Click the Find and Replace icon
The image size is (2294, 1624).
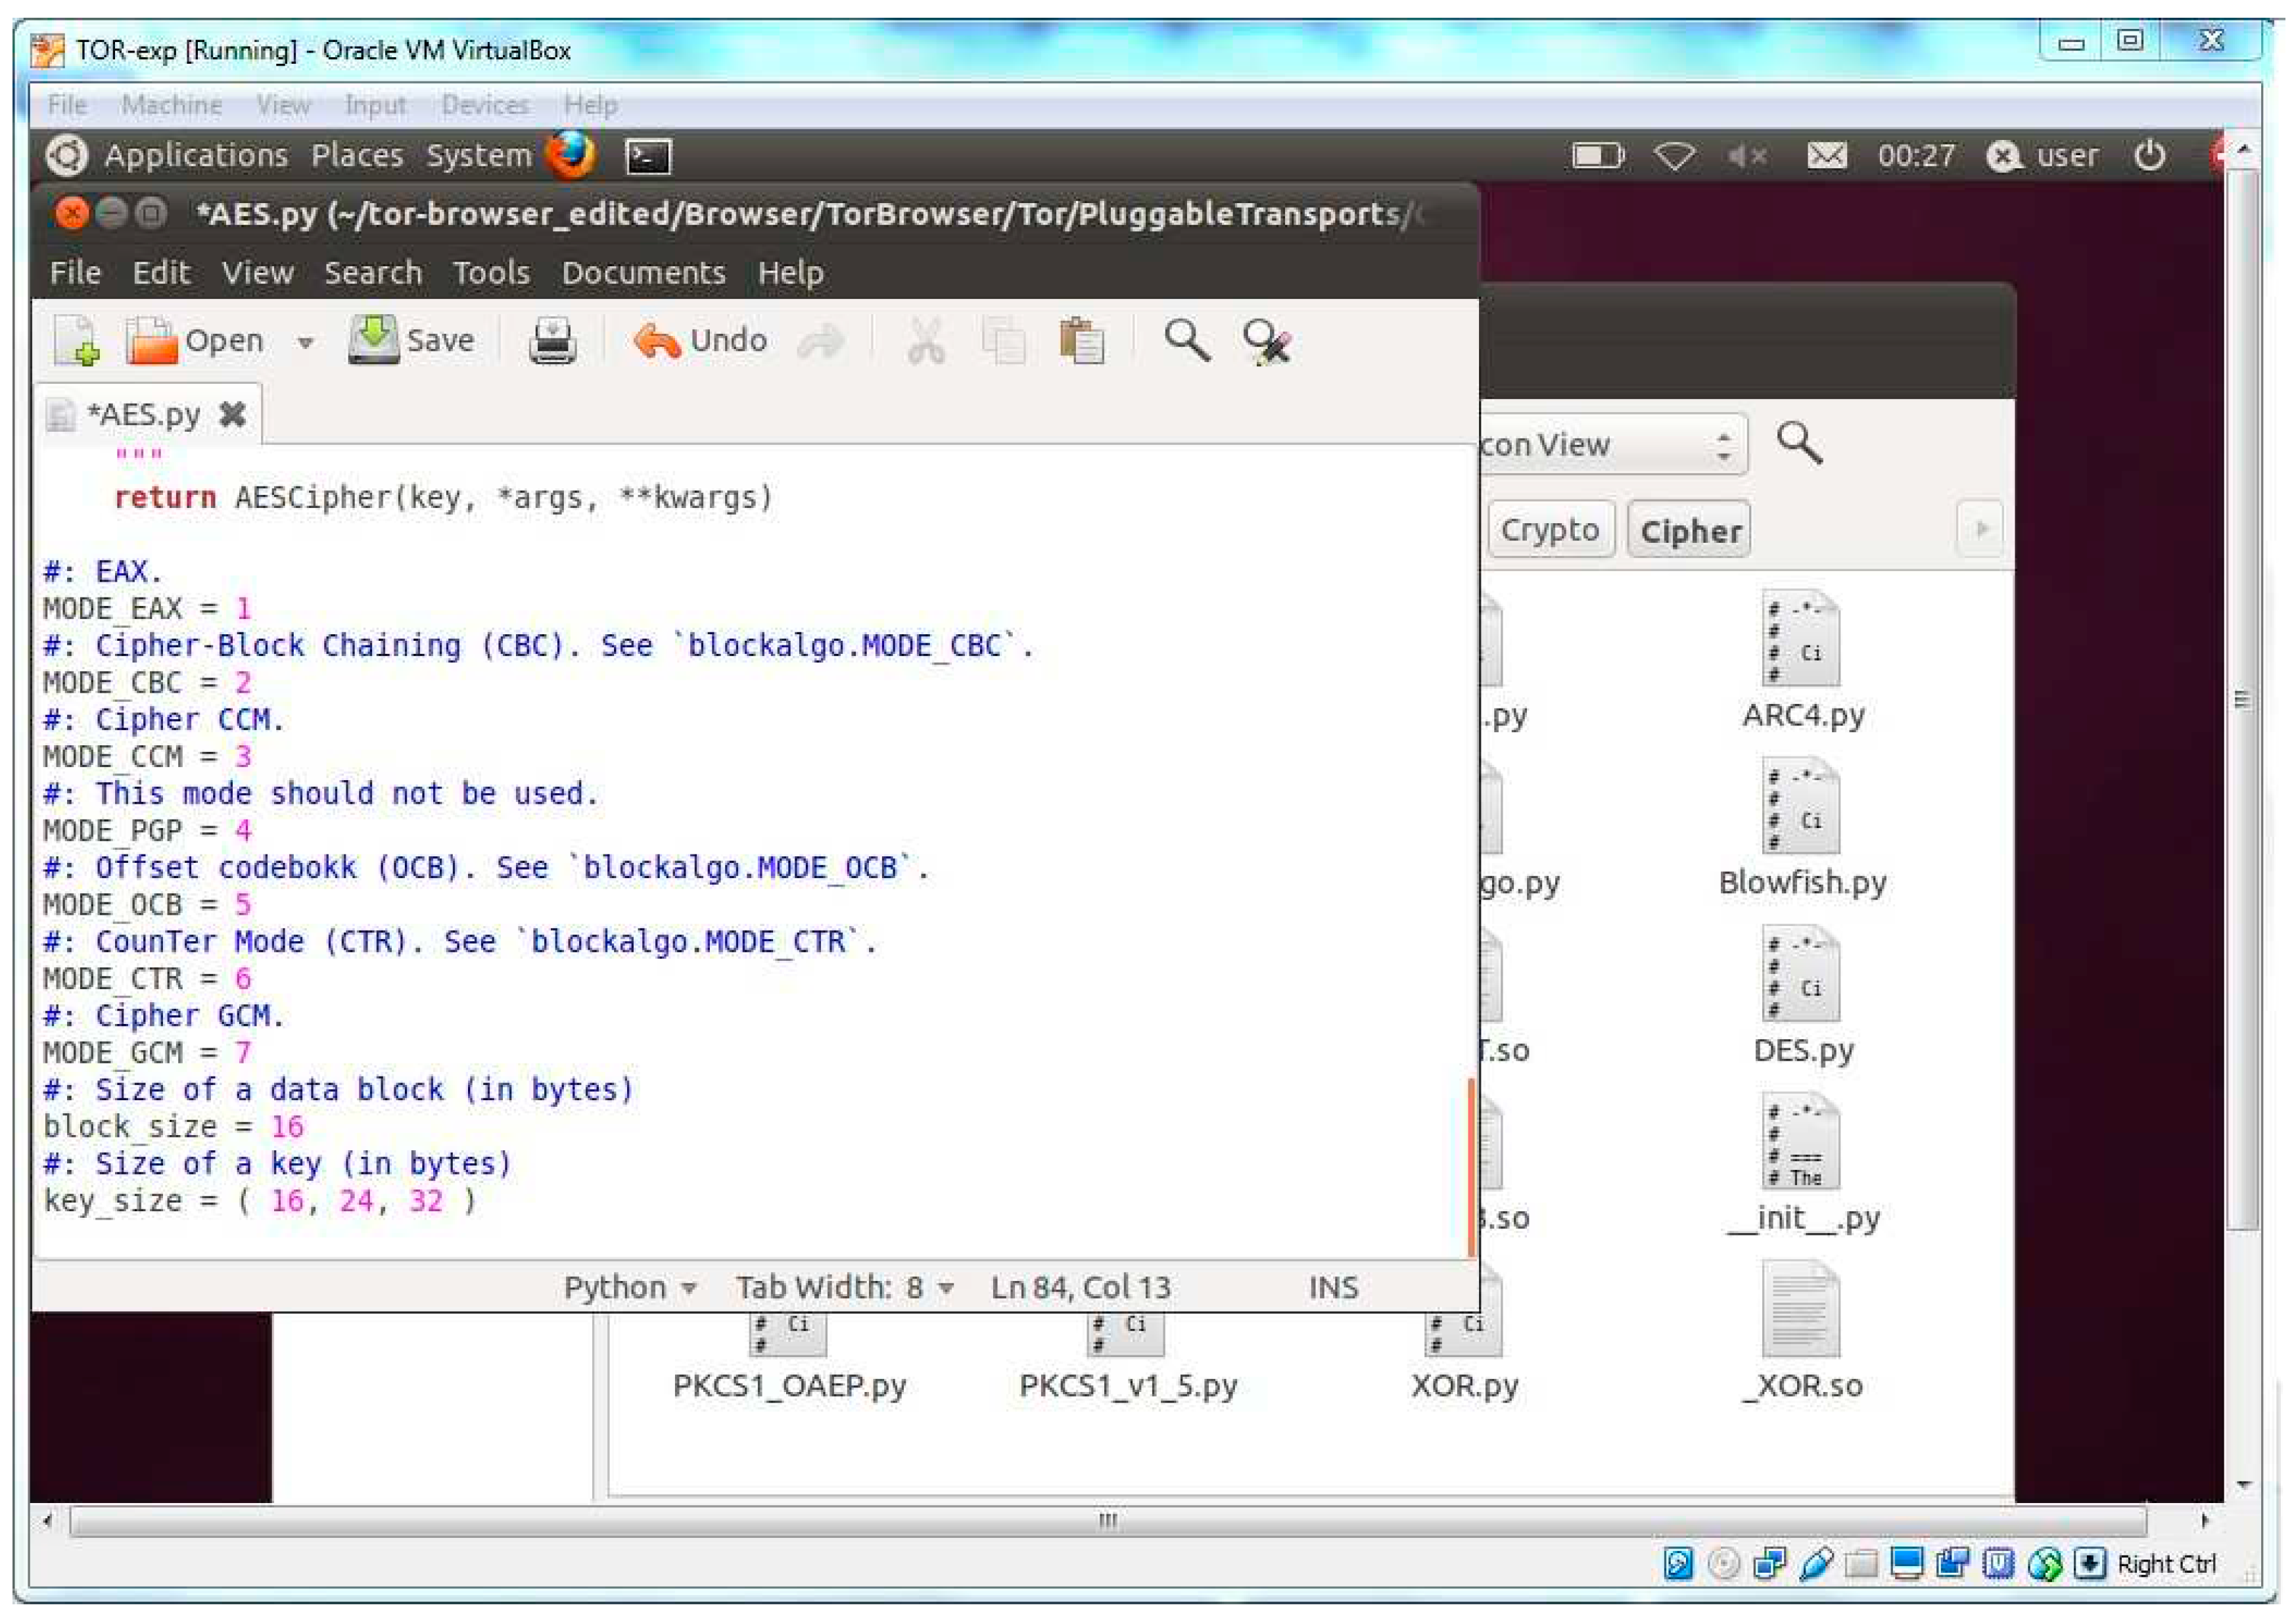click(1266, 341)
